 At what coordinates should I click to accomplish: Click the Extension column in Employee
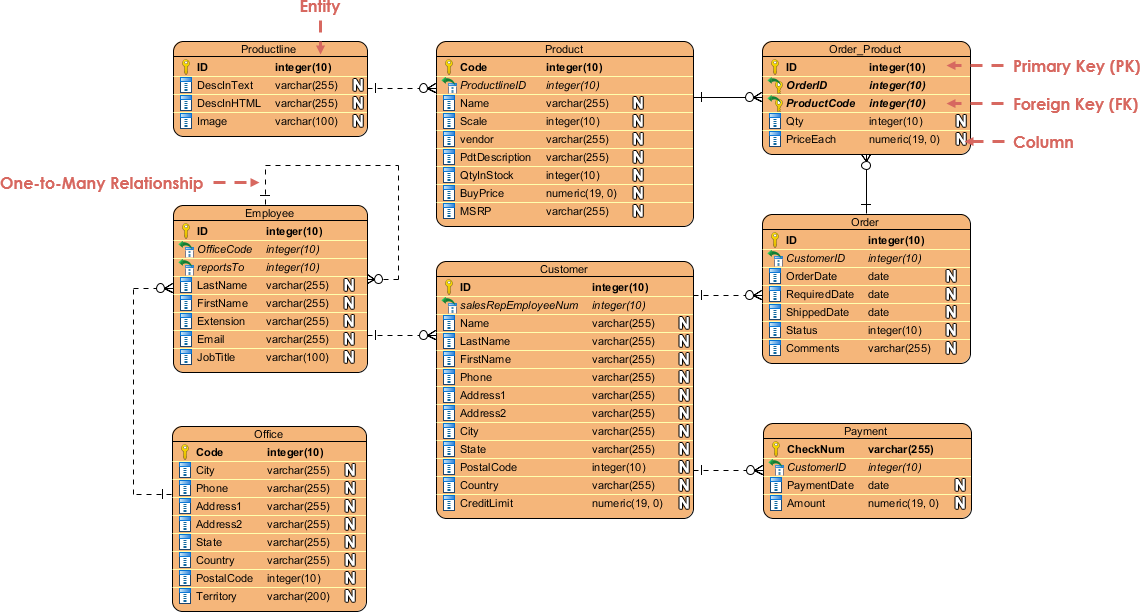pyautogui.click(x=221, y=321)
